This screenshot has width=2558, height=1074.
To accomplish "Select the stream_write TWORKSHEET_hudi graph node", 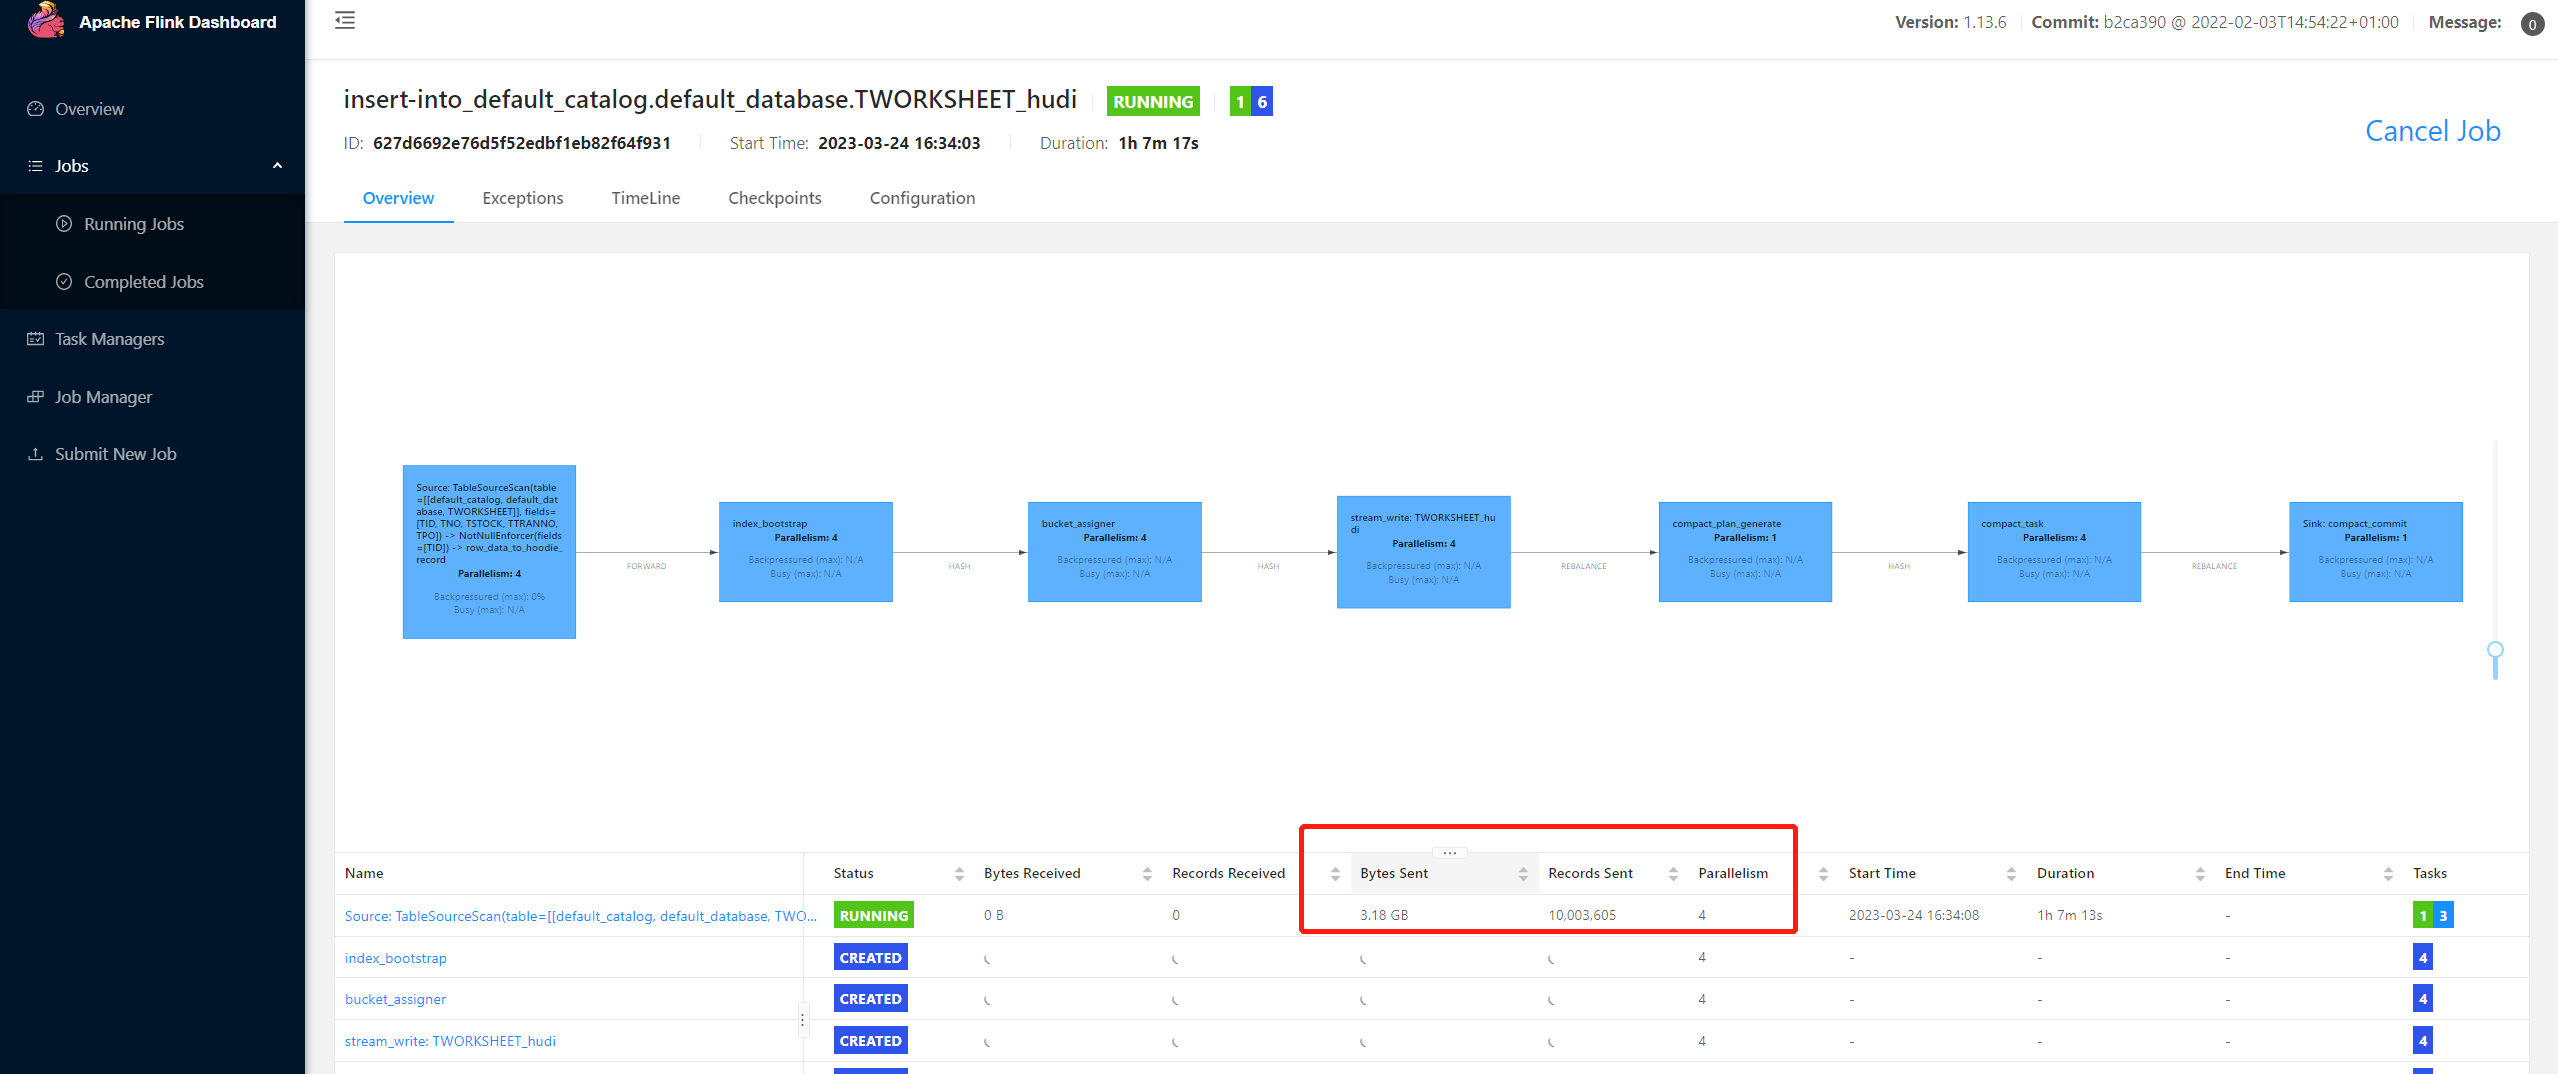I will coord(1424,552).
